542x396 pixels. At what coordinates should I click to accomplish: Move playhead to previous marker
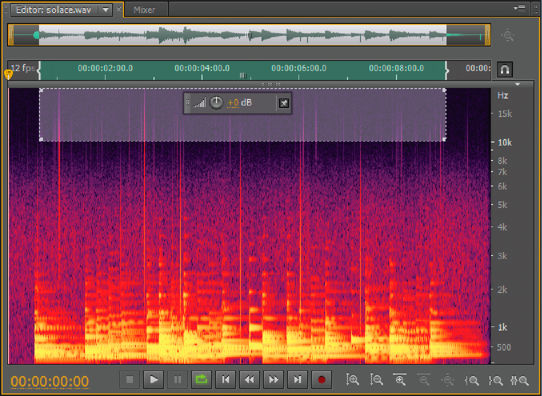click(x=225, y=380)
